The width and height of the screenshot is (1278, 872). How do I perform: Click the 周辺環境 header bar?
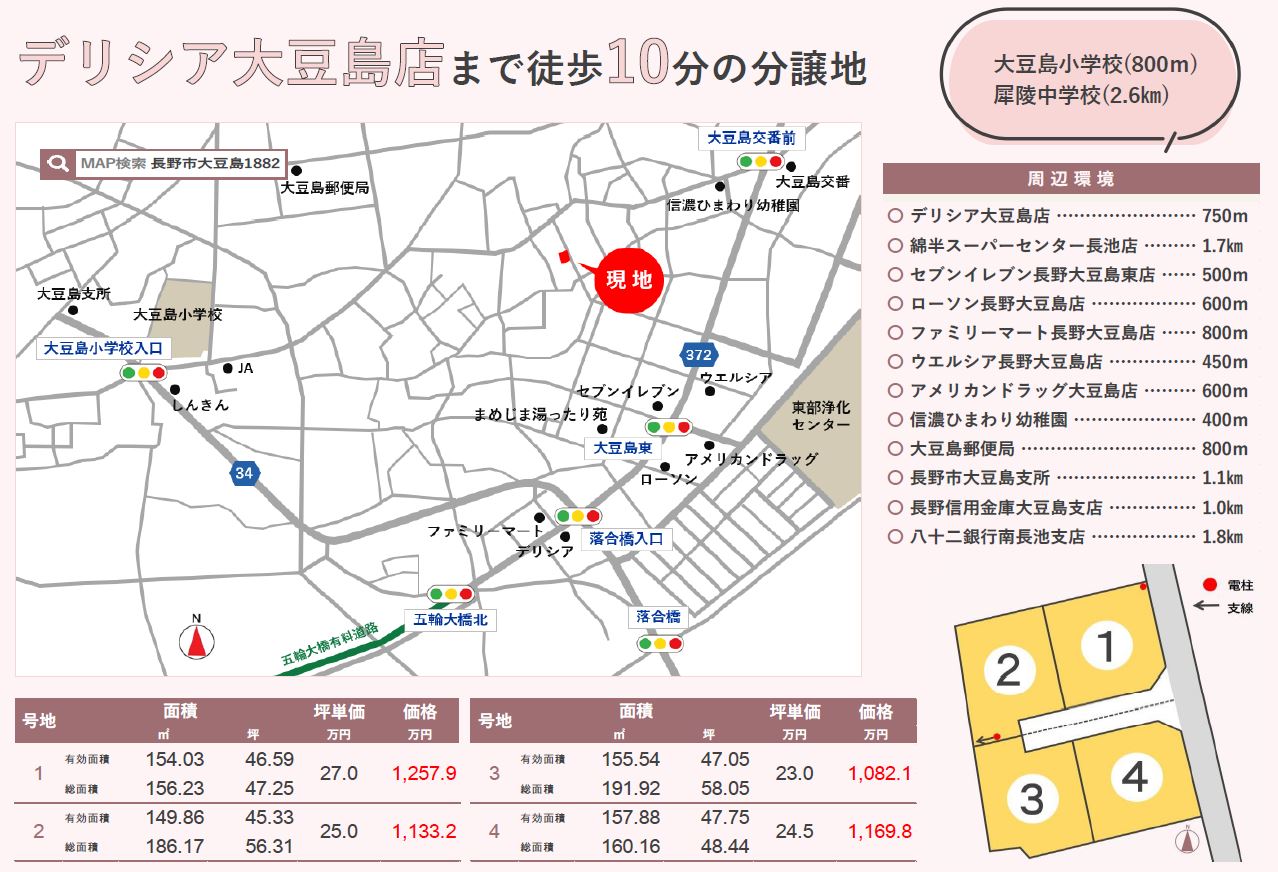(1070, 180)
